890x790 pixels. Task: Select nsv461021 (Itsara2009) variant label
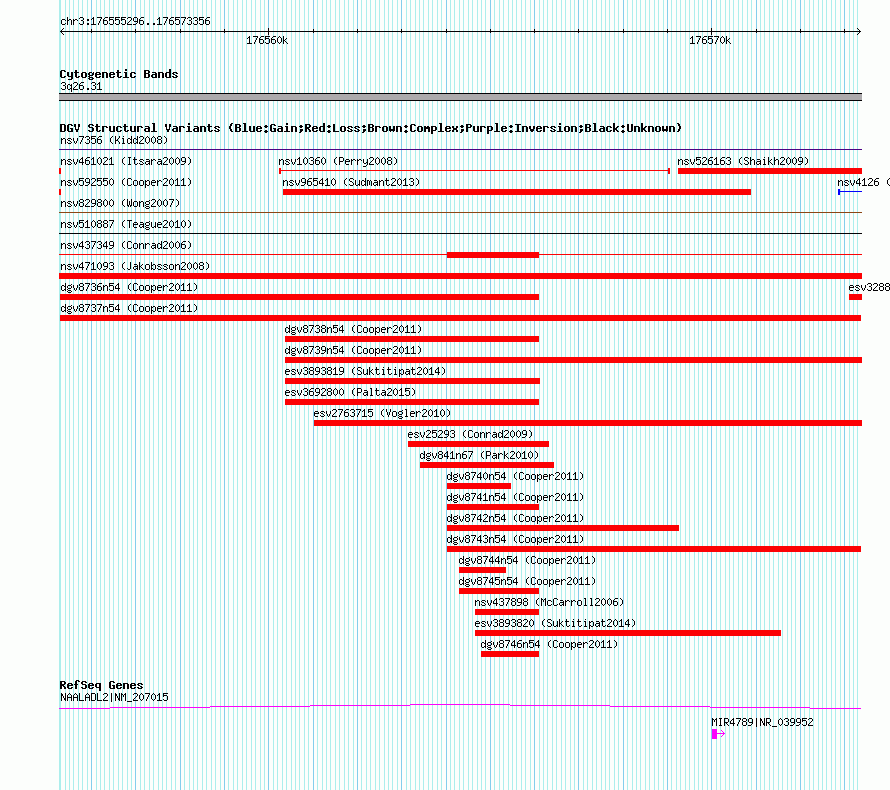click(x=126, y=161)
